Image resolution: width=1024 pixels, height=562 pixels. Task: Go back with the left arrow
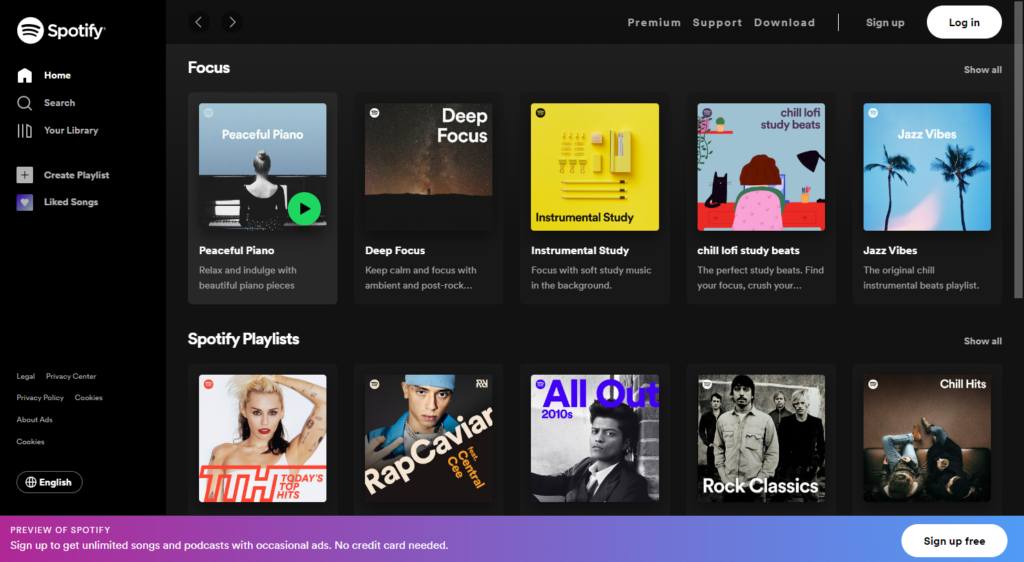[199, 22]
